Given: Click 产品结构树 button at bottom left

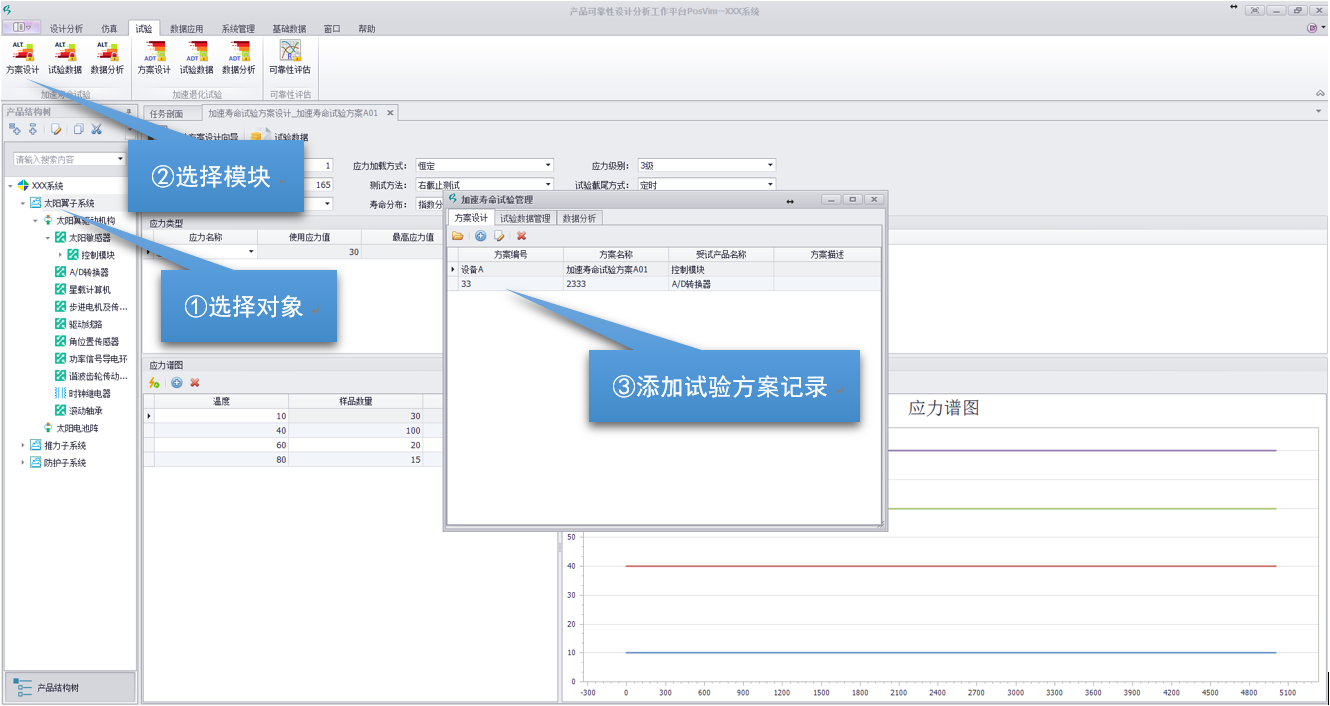Looking at the screenshot, I should pyautogui.click(x=70, y=688).
